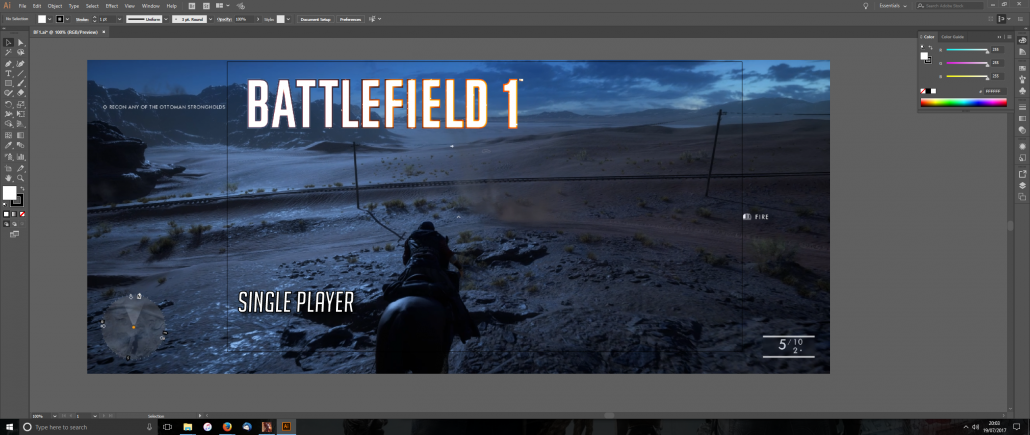Choose the Scale tool
1030x435 pixels.
20,104
